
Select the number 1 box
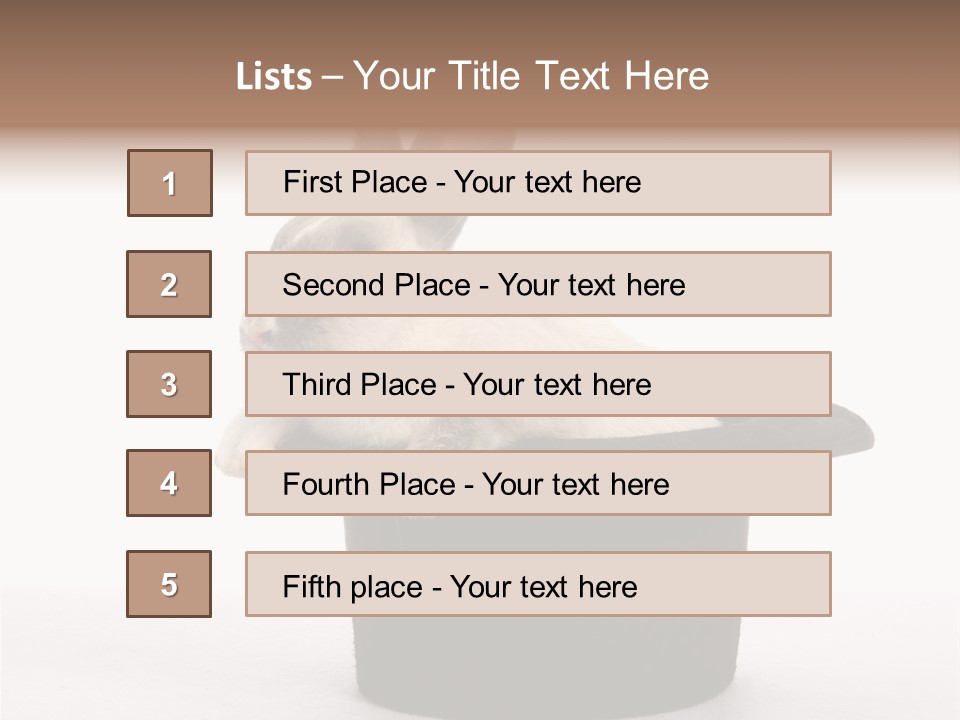(x=170, y=183)
